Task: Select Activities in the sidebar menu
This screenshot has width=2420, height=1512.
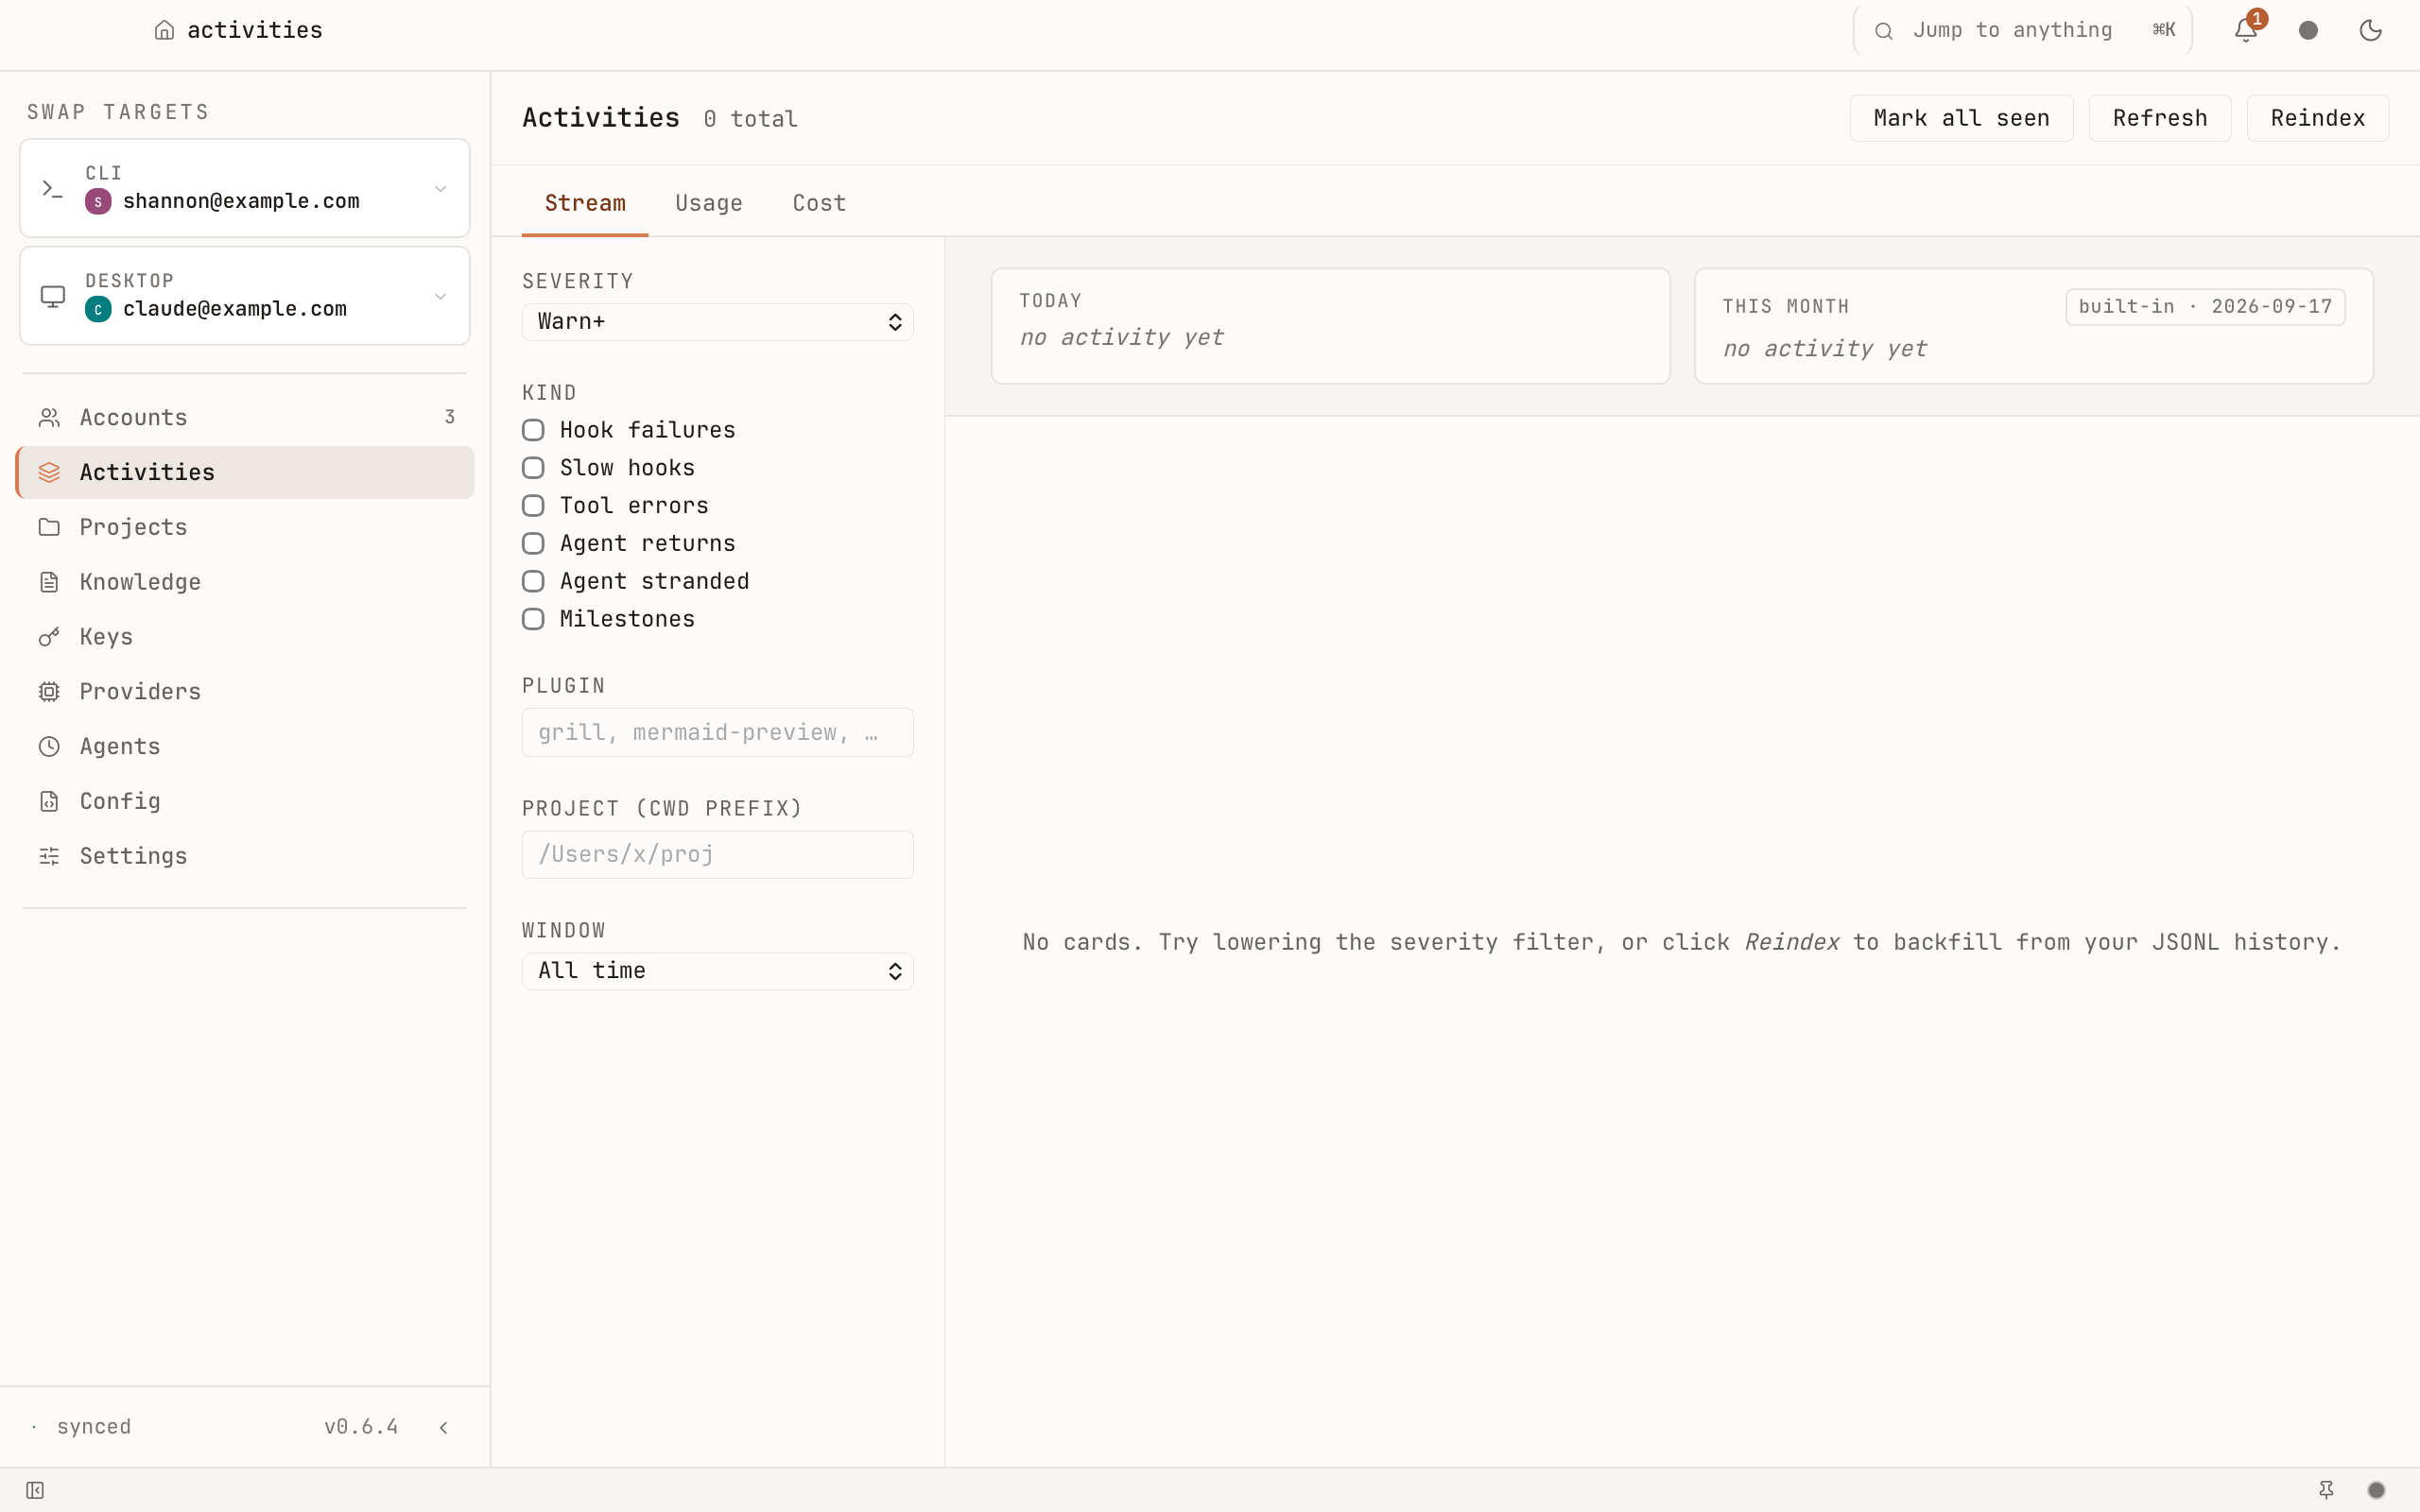Action: point(245,472)
